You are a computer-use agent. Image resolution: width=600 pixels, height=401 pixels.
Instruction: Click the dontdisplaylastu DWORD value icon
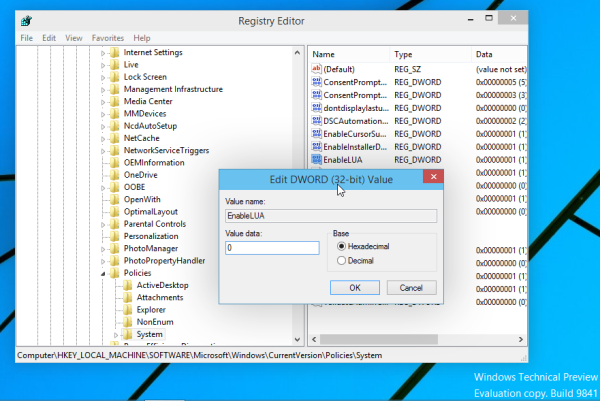click(317, 107)
